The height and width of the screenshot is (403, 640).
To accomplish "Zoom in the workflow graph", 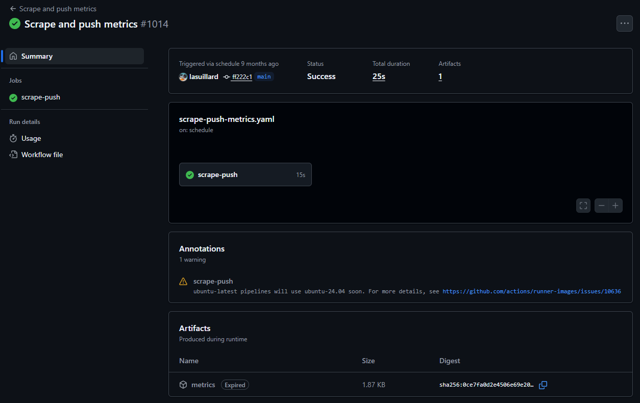I will tap(616, 205).
